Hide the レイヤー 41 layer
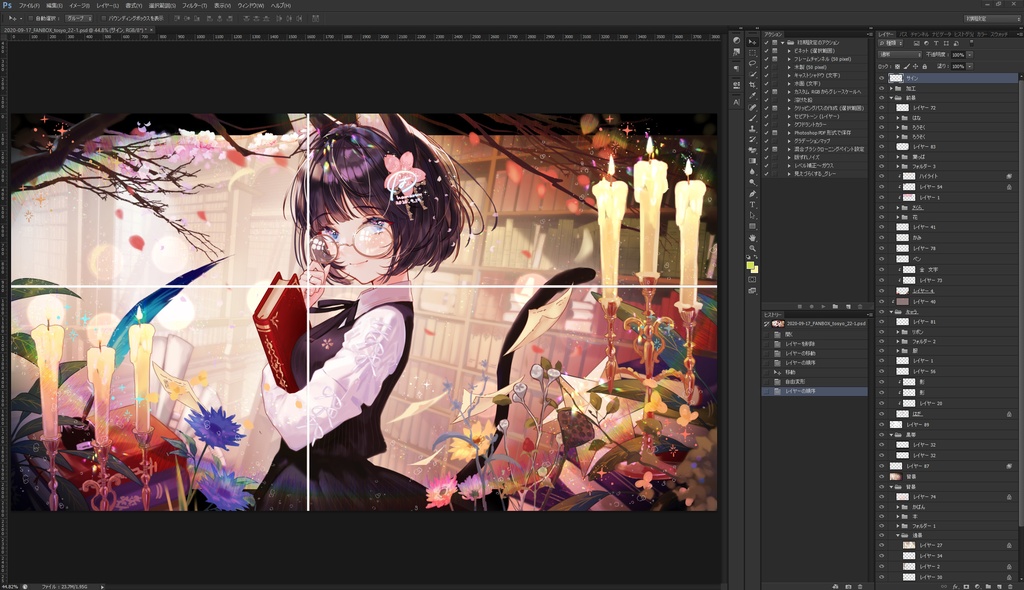This screenshot has width=1024, height=590. pos(882,227)
